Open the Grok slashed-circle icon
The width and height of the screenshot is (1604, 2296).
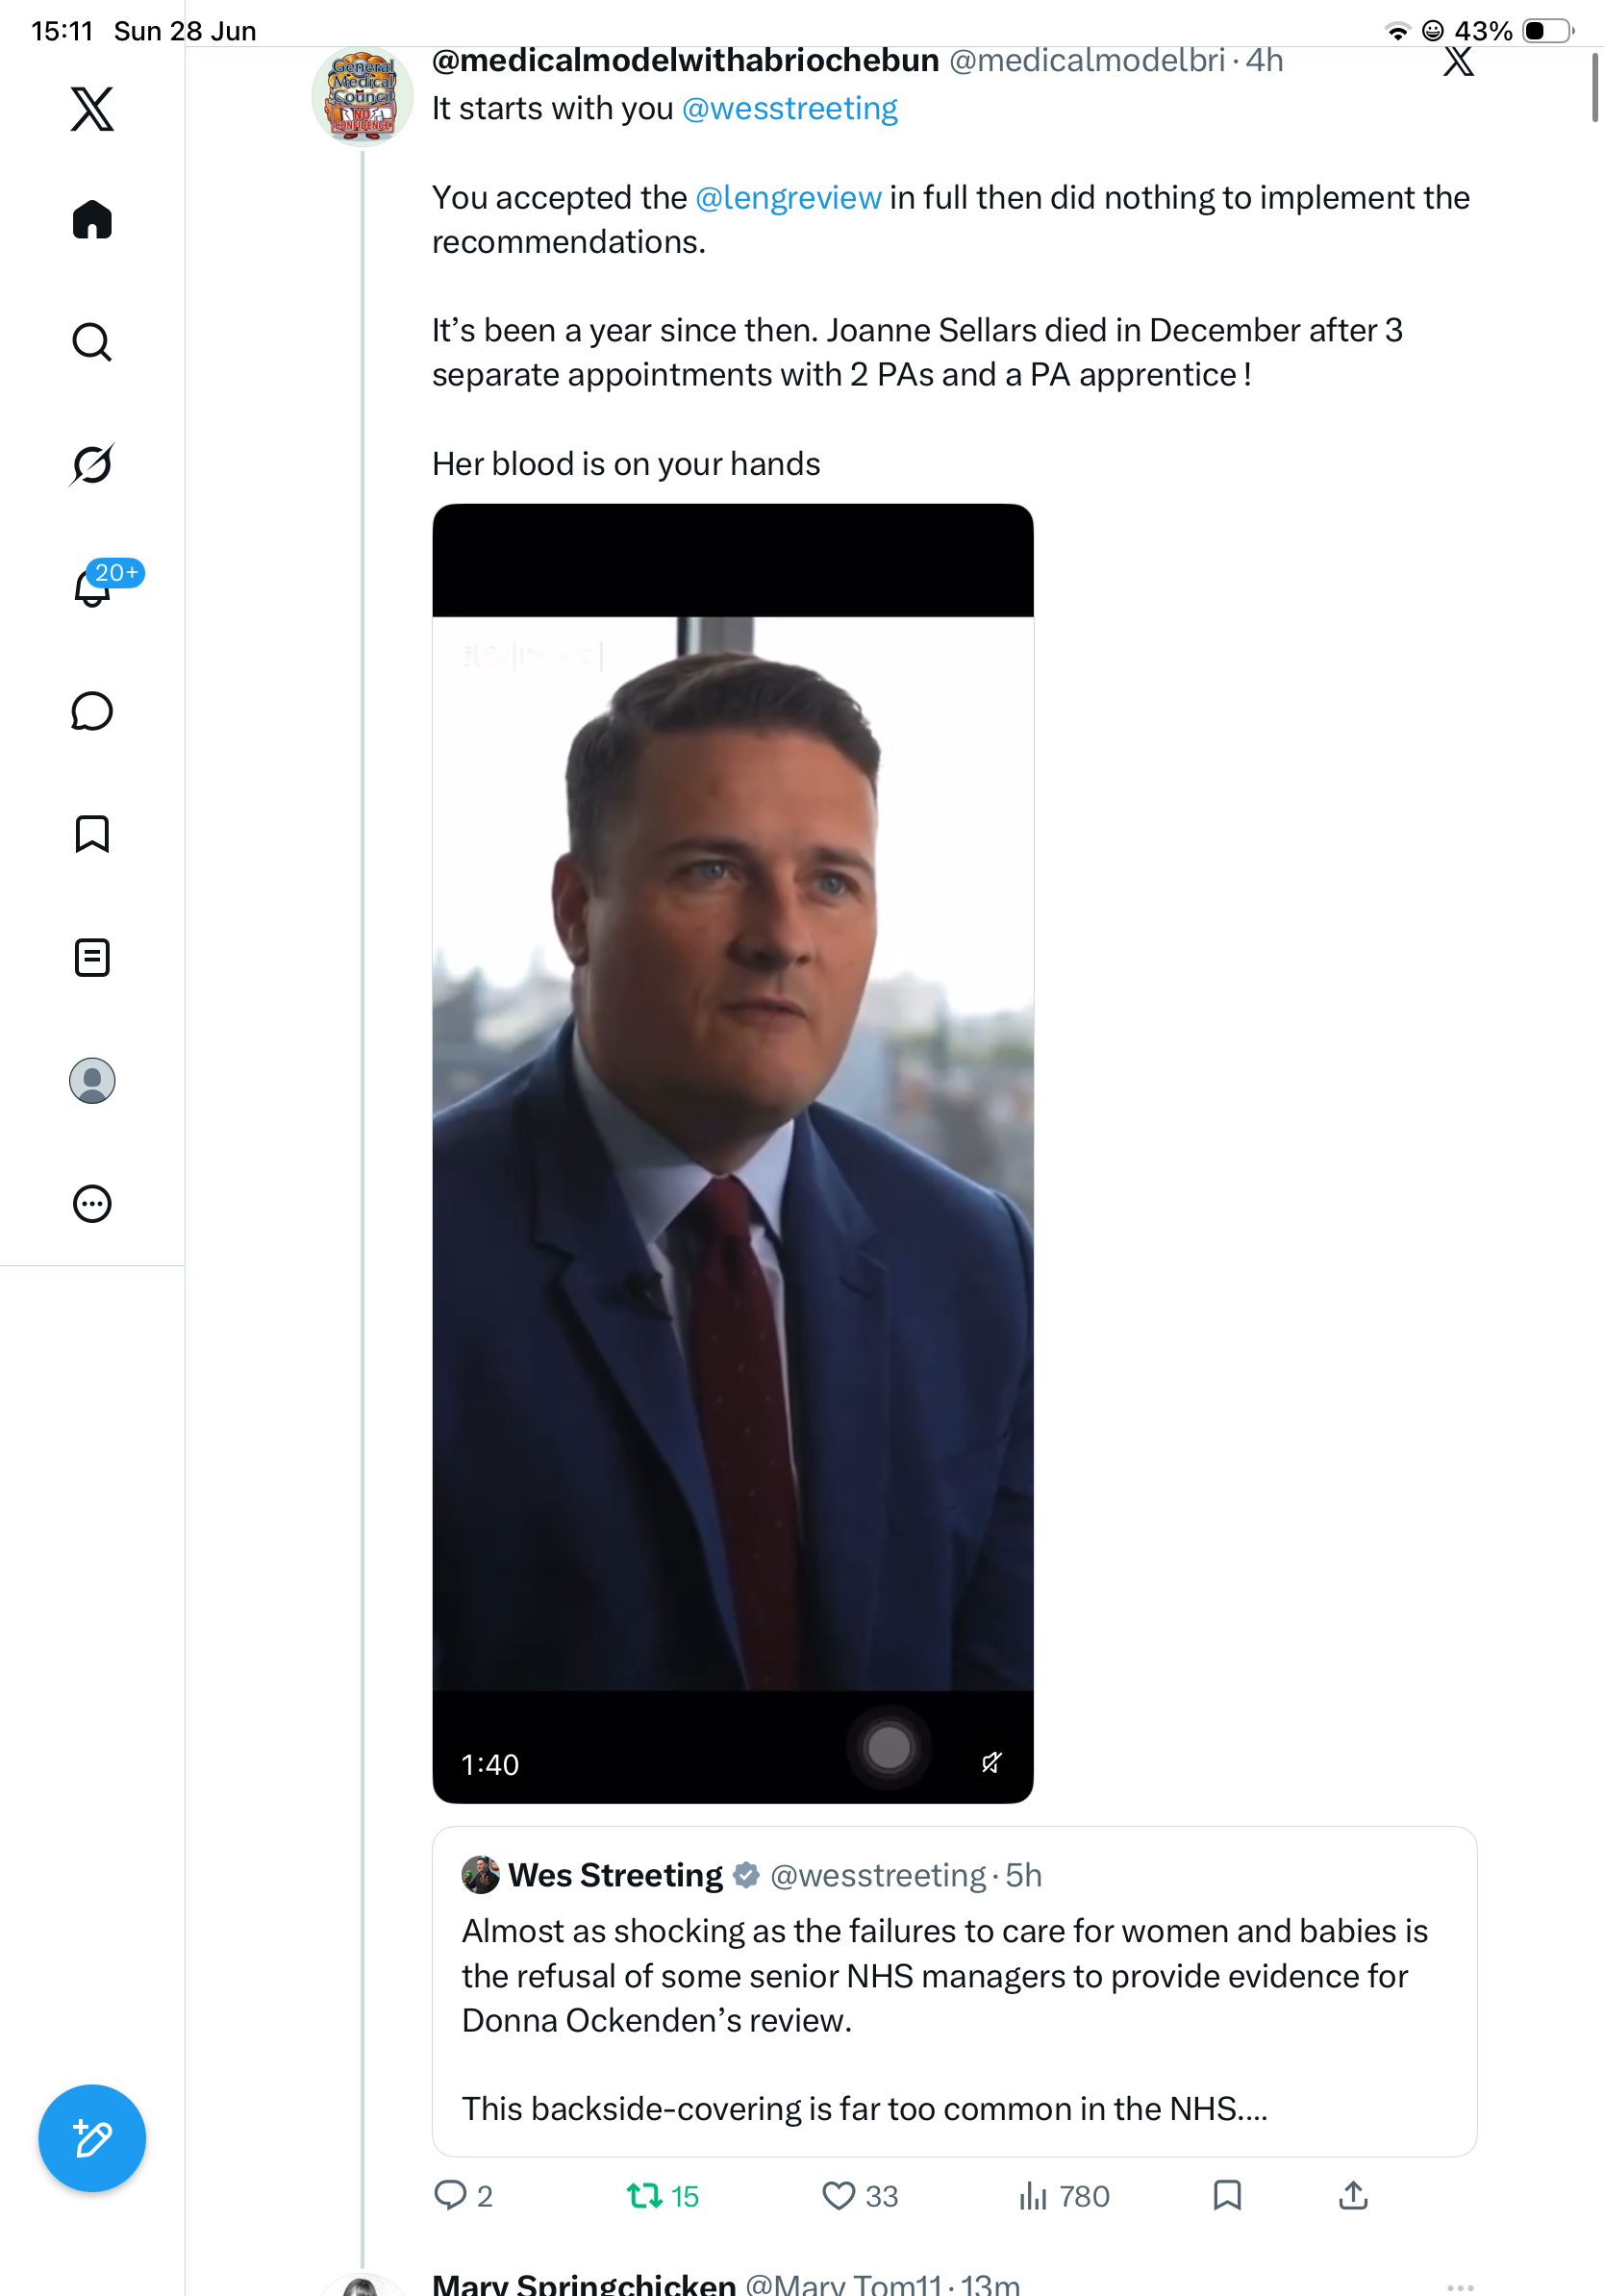pos(92,464)
